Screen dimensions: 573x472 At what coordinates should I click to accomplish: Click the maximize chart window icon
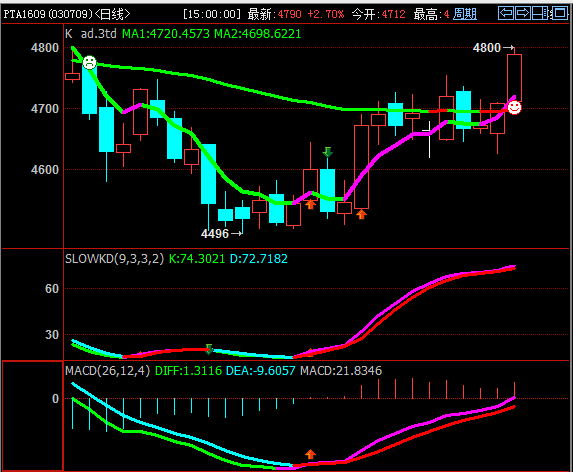click(559, 14)
